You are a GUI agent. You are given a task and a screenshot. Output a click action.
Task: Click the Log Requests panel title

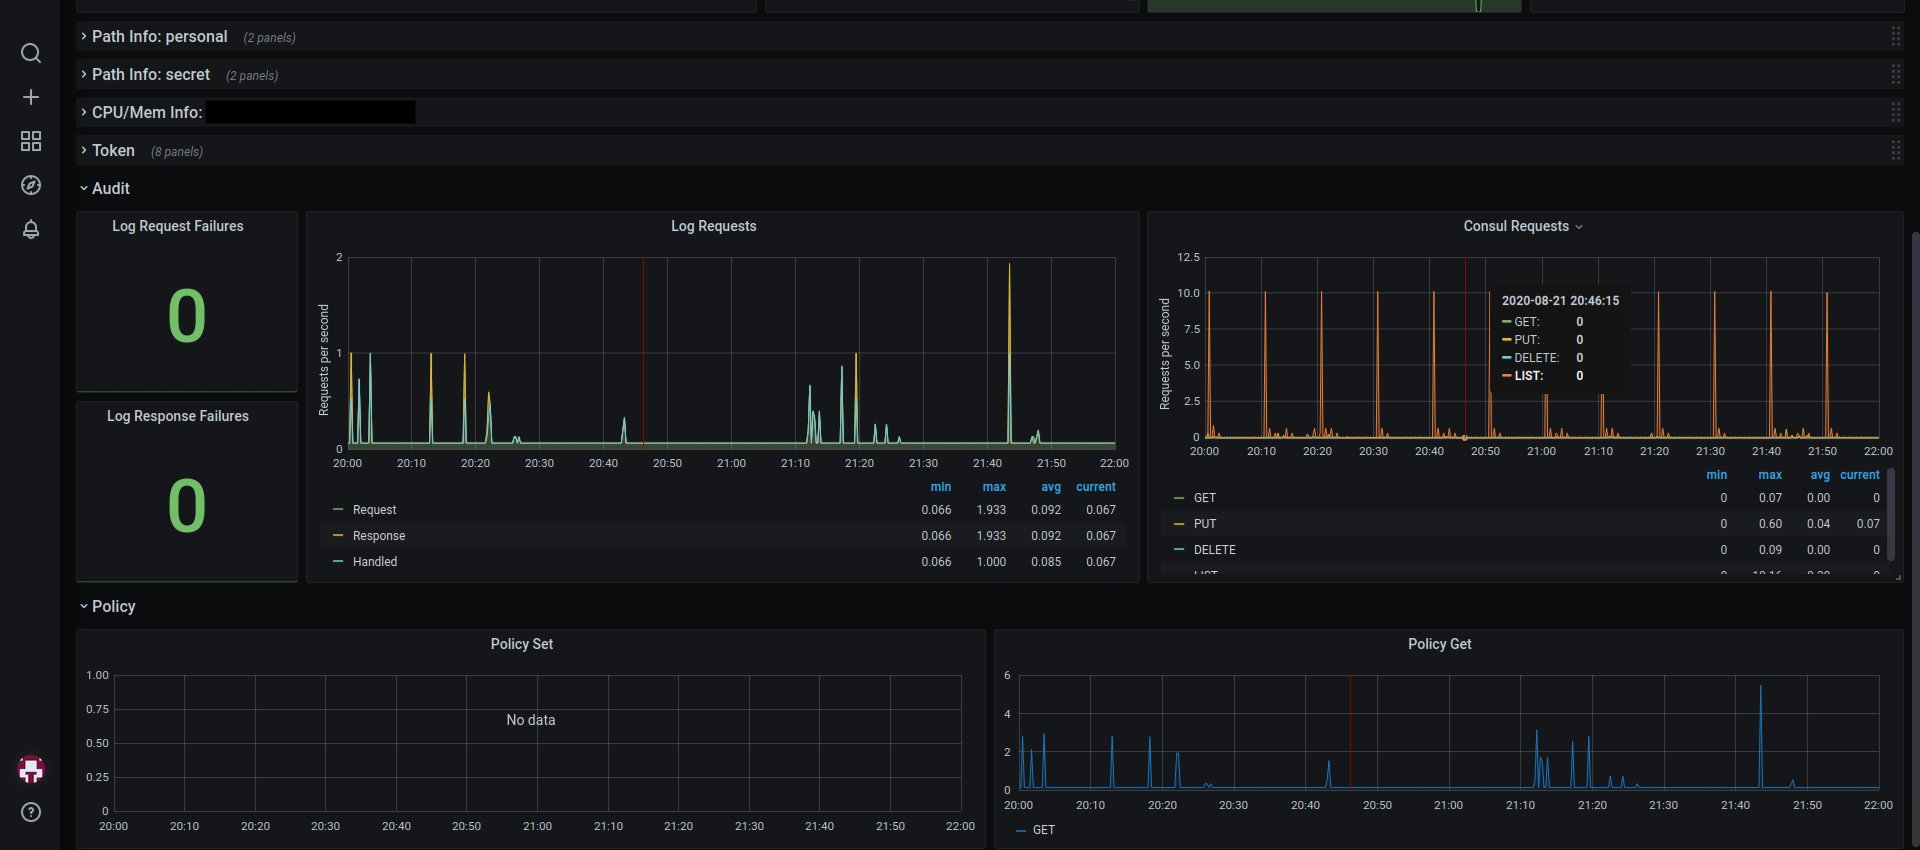[713, 226]
